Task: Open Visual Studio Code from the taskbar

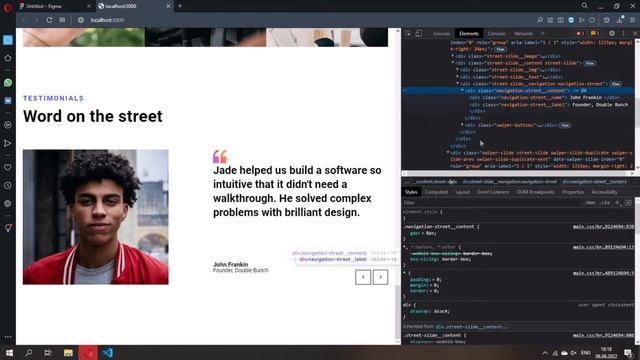Action: (108, 353)
